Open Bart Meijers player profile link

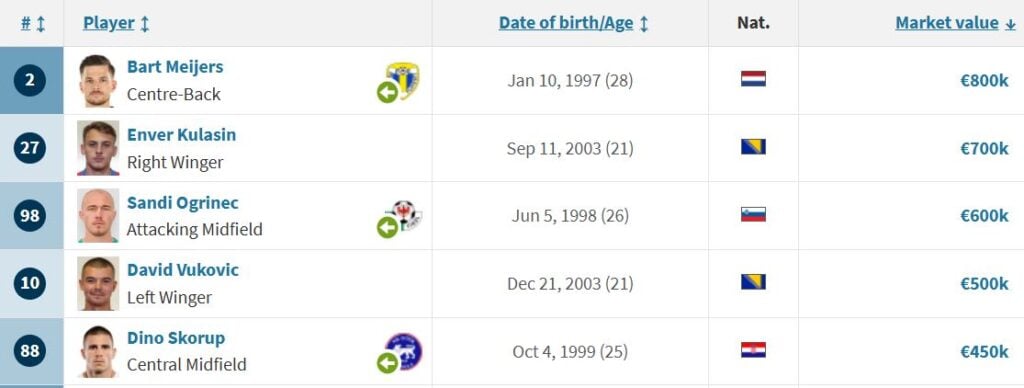[x=174, y=67]
